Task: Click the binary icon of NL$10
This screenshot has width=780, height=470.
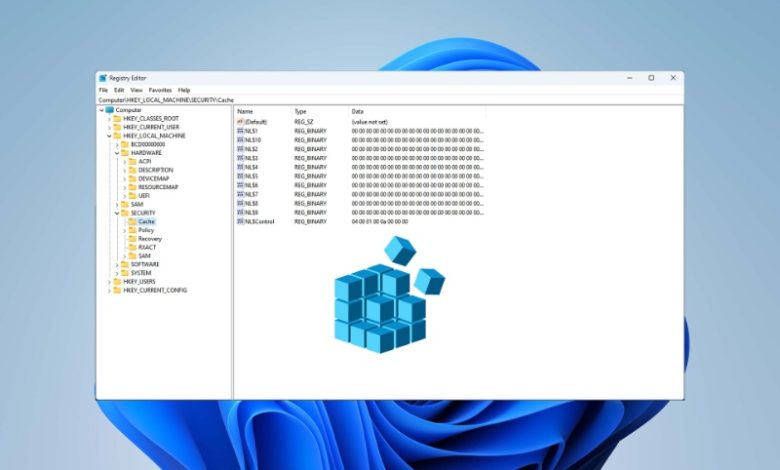Action: (240, 140)
